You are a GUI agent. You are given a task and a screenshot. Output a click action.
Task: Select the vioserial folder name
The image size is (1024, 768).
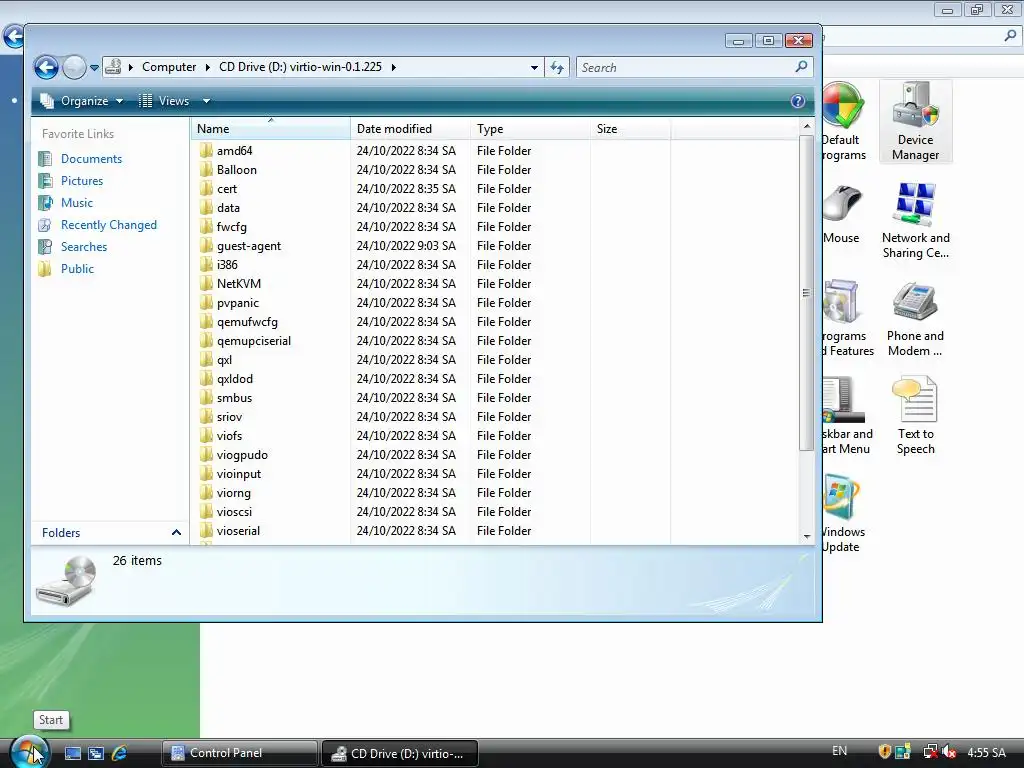[238, 530]
